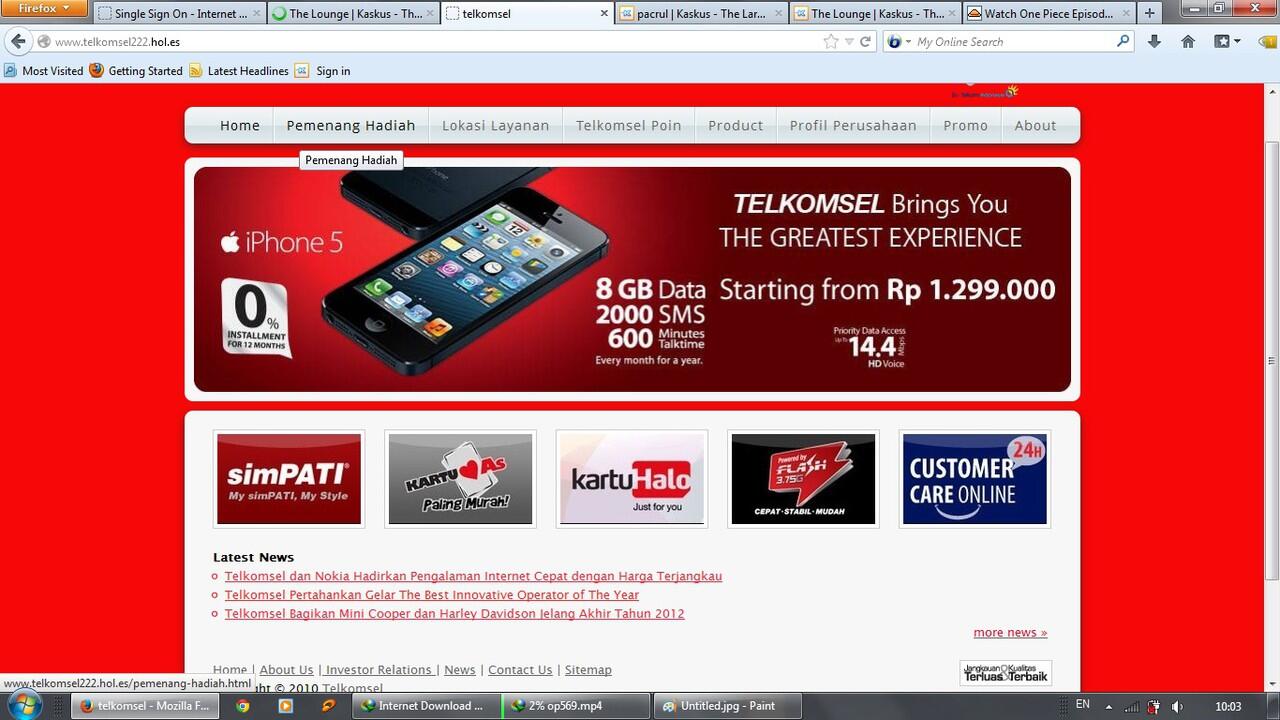Click the Terluas Terbaik badge
The height and width of the screenshot is (720, 1280).
[1006, 673]
